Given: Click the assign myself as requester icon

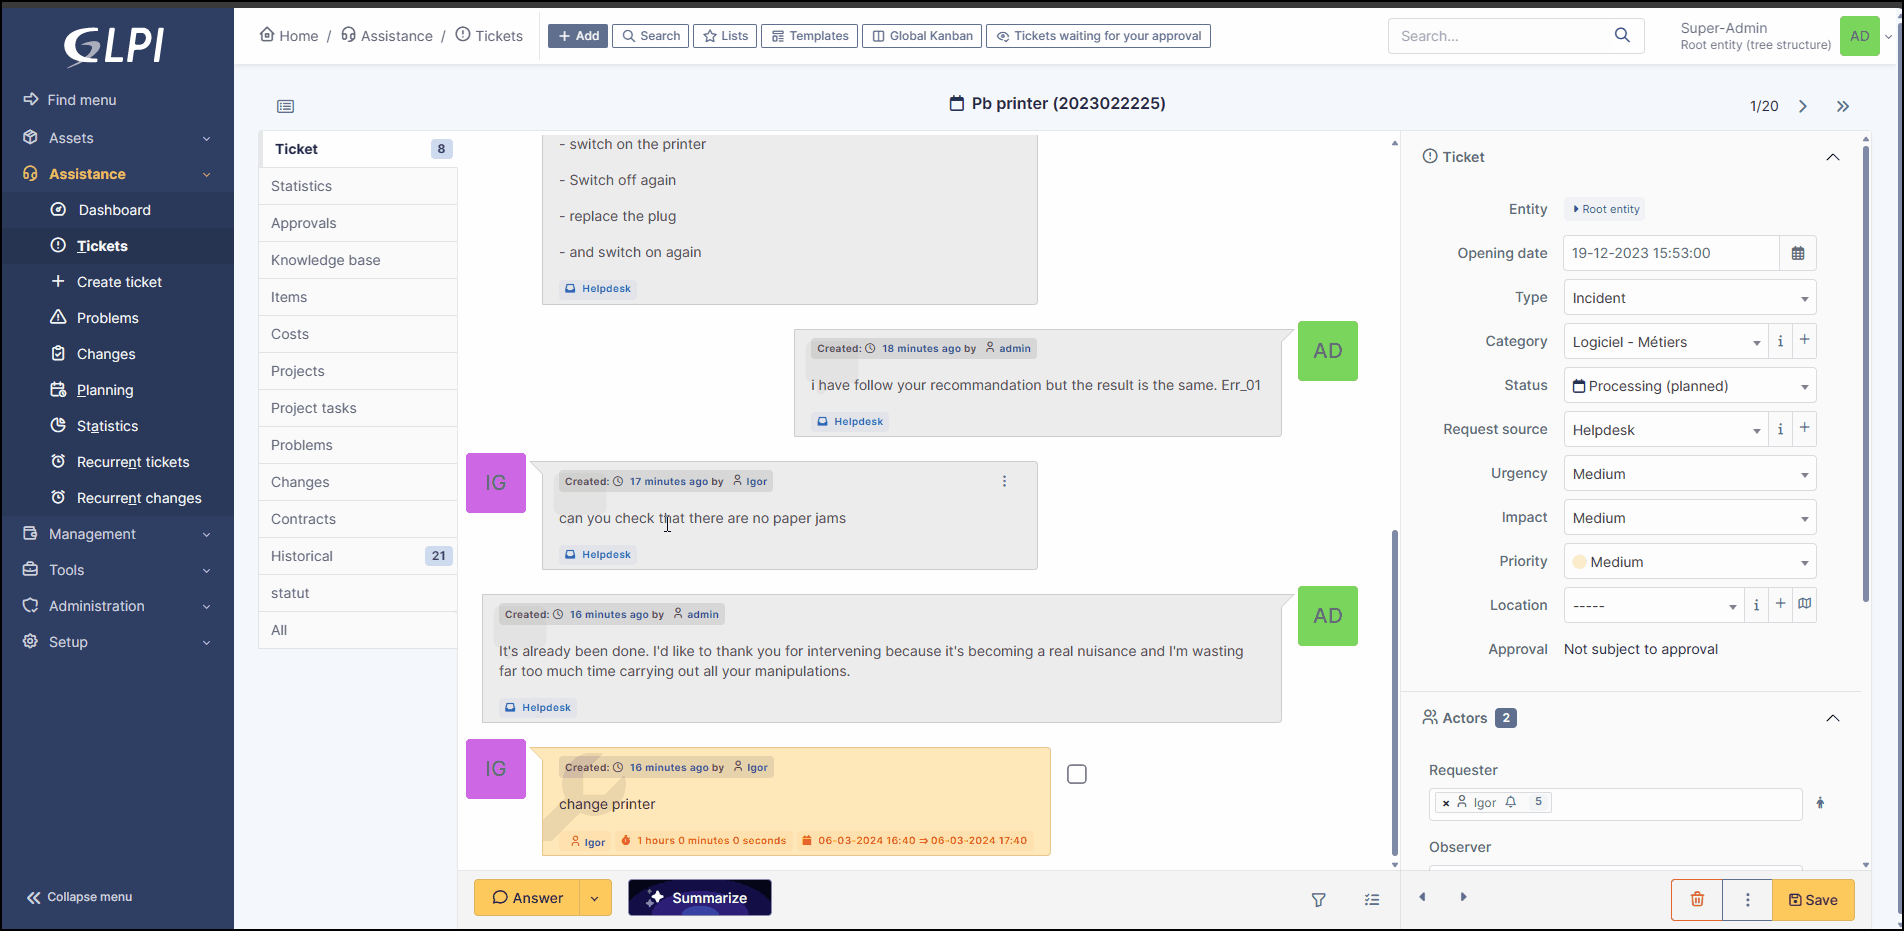Looking at the screenshot, I should (1820, 803).
